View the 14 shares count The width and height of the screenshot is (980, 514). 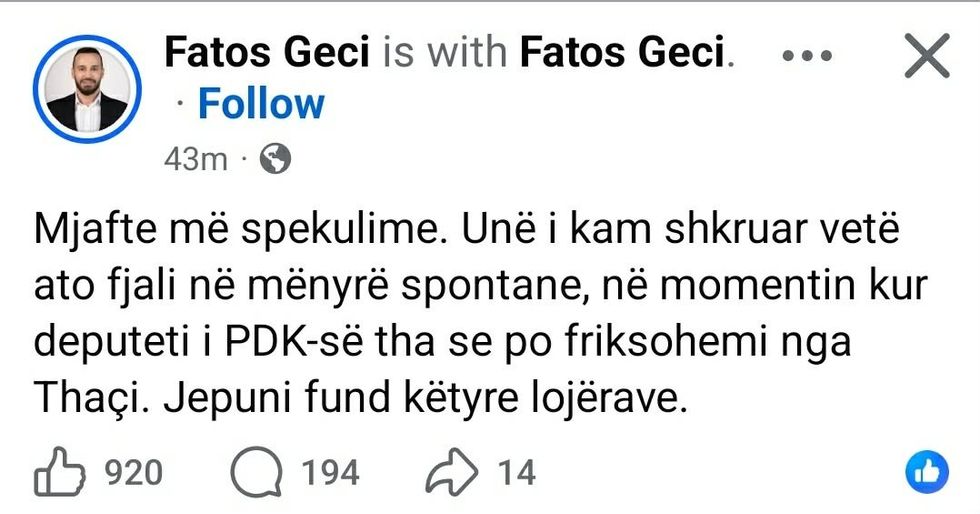(x=517, y=472)
